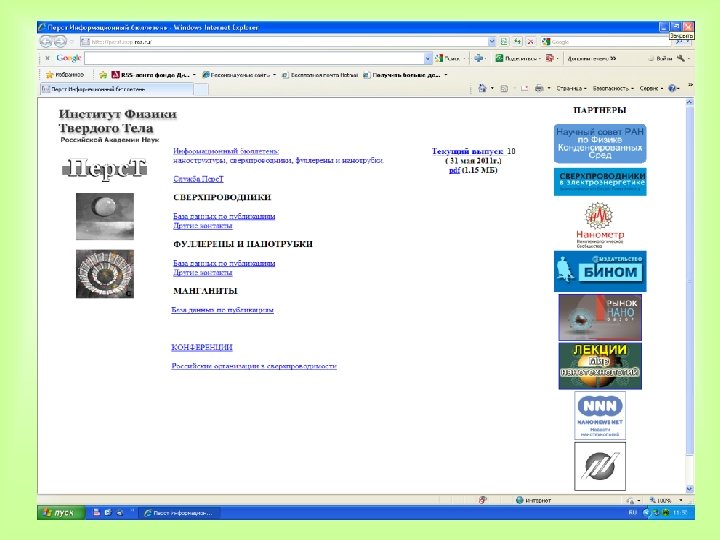720x540 pixels.
Task: Click the levitating magnet superconductor image
Action: click(105, 216)
